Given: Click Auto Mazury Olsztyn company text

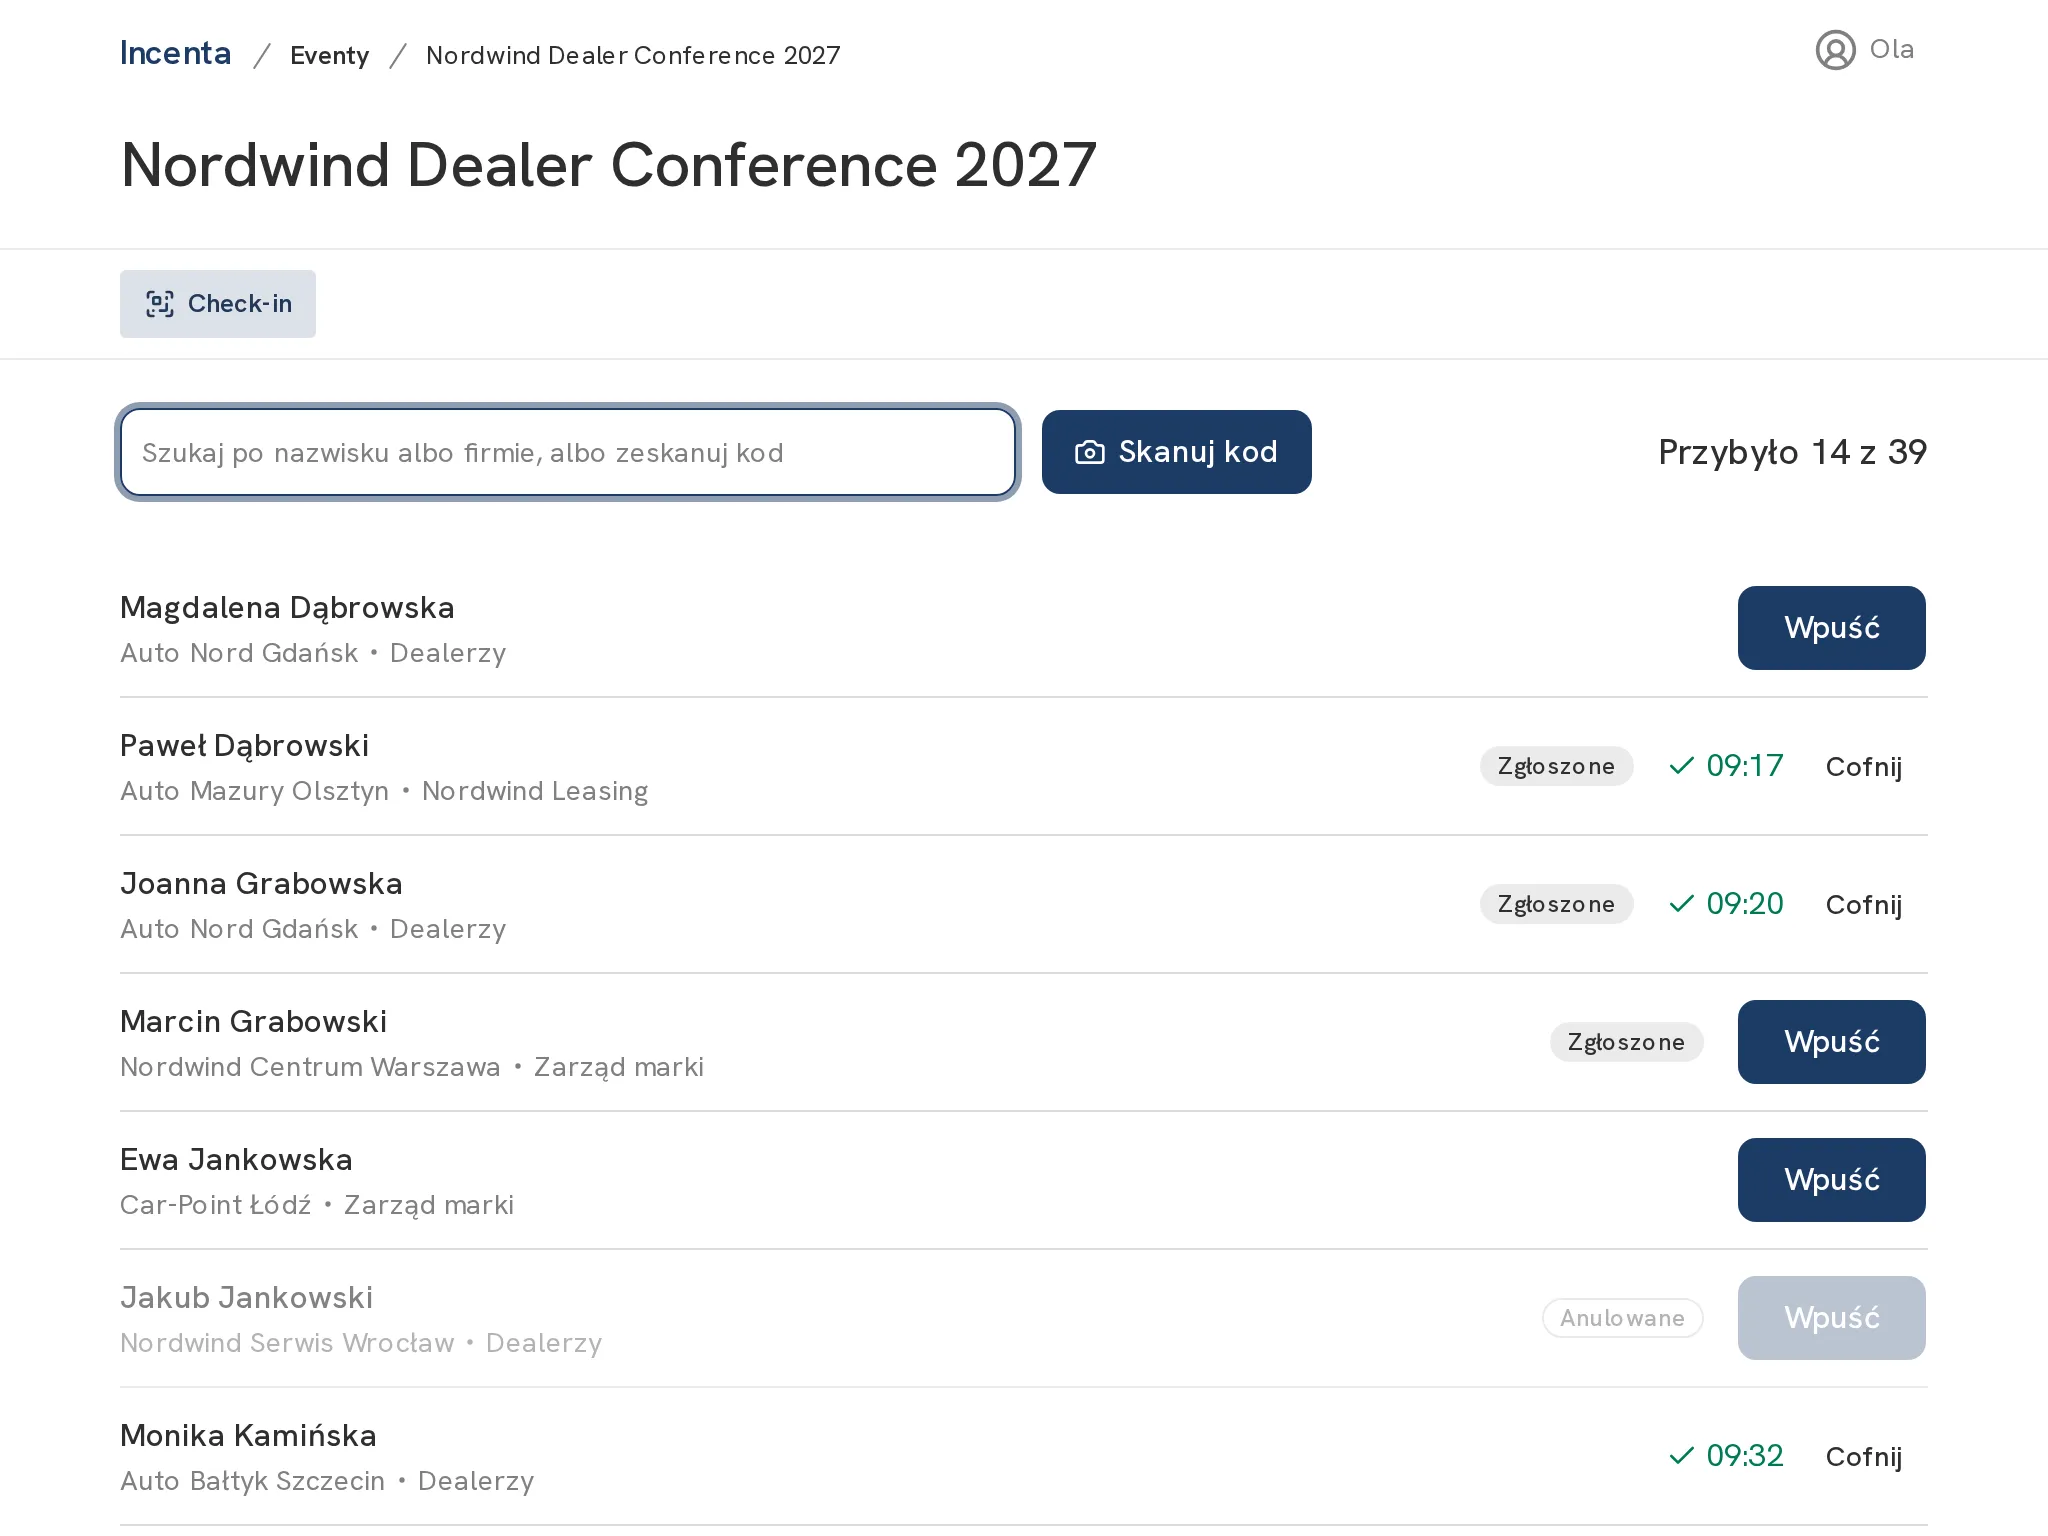Looking at the screenshot, I should 254,791.
